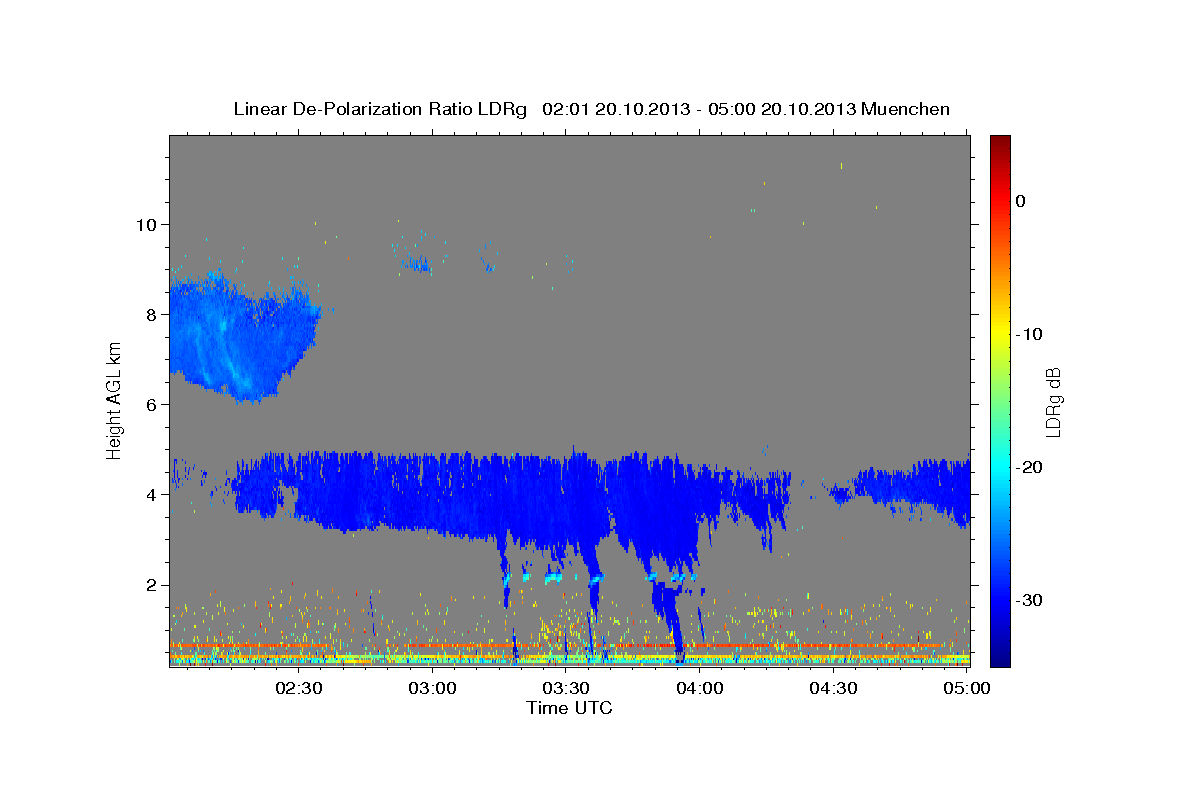Click the height tick label 6
1200x800 pixels.
pyautogui.click(x=150, y=404)
